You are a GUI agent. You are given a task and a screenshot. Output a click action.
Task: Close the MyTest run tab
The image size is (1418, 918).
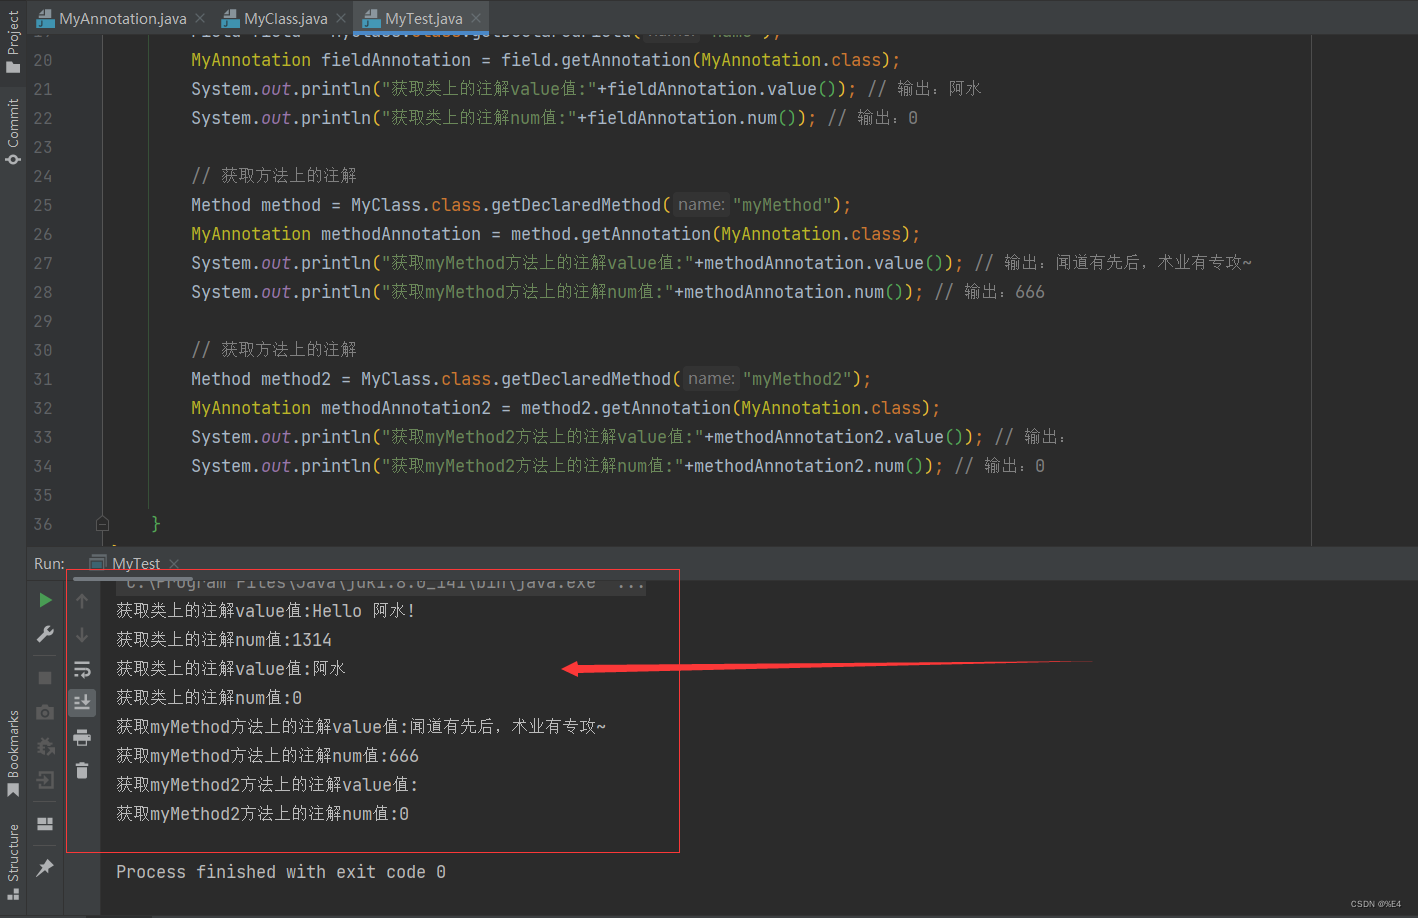click(174, 564)
